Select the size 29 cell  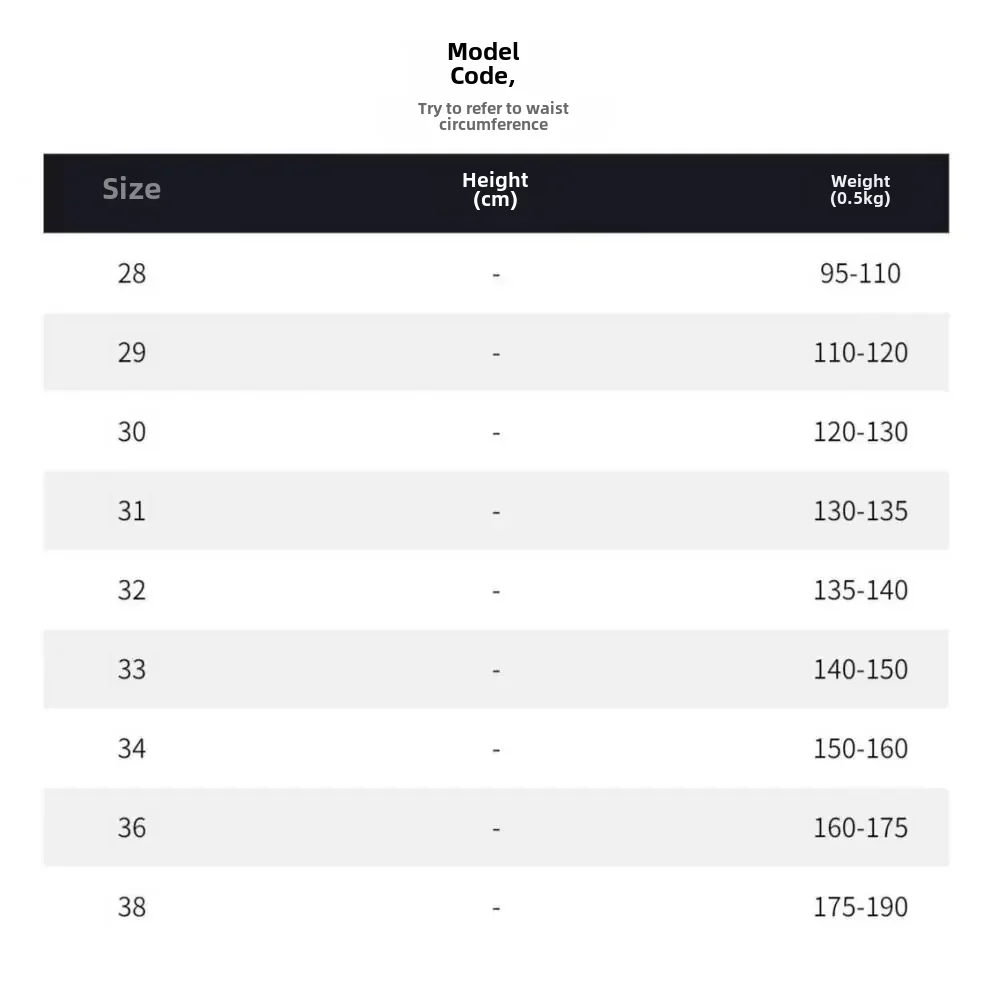pyautogui.click(x=132, y=352)
